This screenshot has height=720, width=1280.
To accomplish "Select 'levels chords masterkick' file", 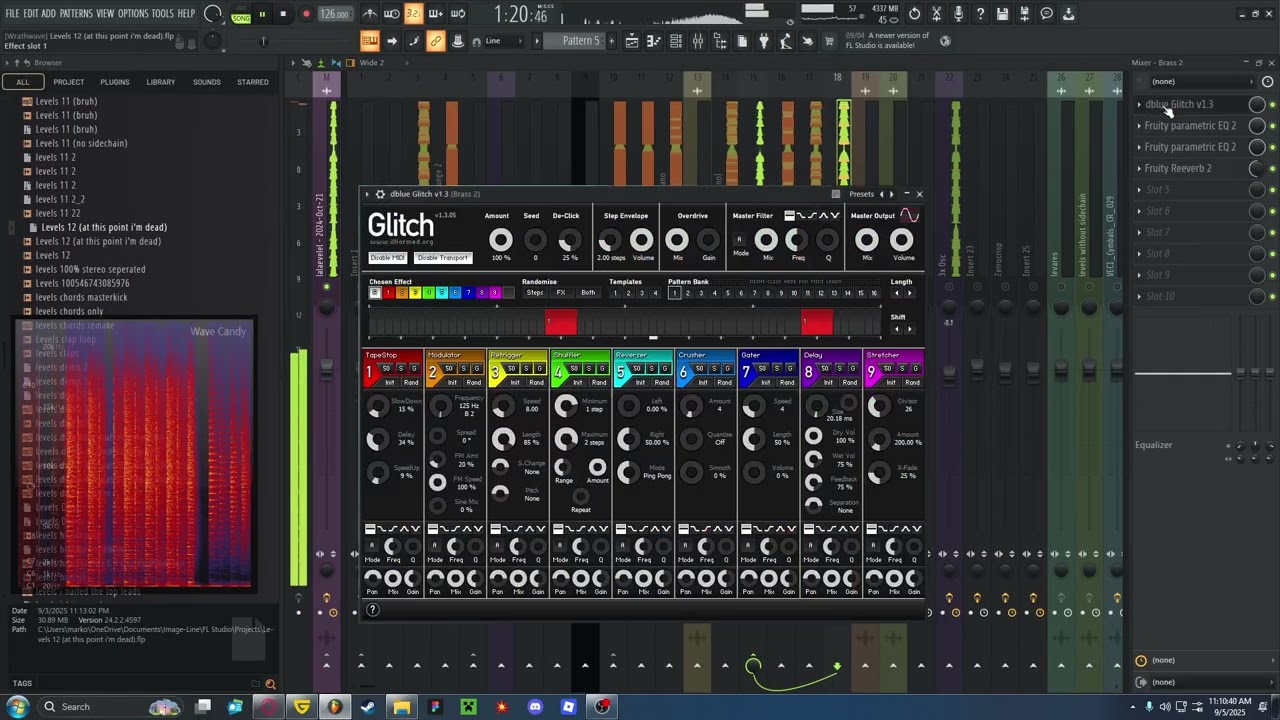I will tap(81, 297).
